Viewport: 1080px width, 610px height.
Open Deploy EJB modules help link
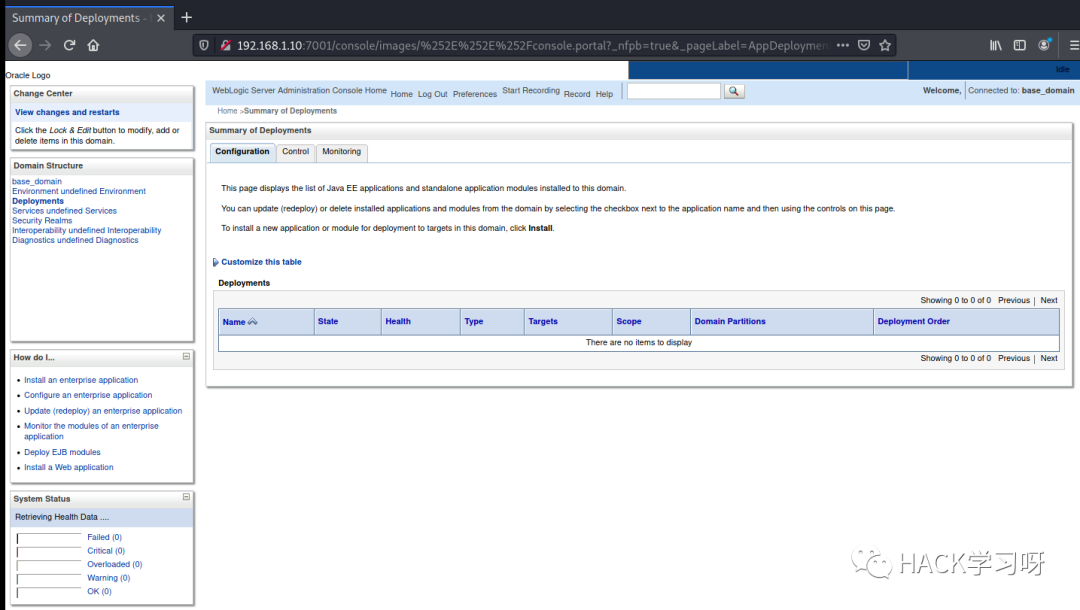pos(62,452)
